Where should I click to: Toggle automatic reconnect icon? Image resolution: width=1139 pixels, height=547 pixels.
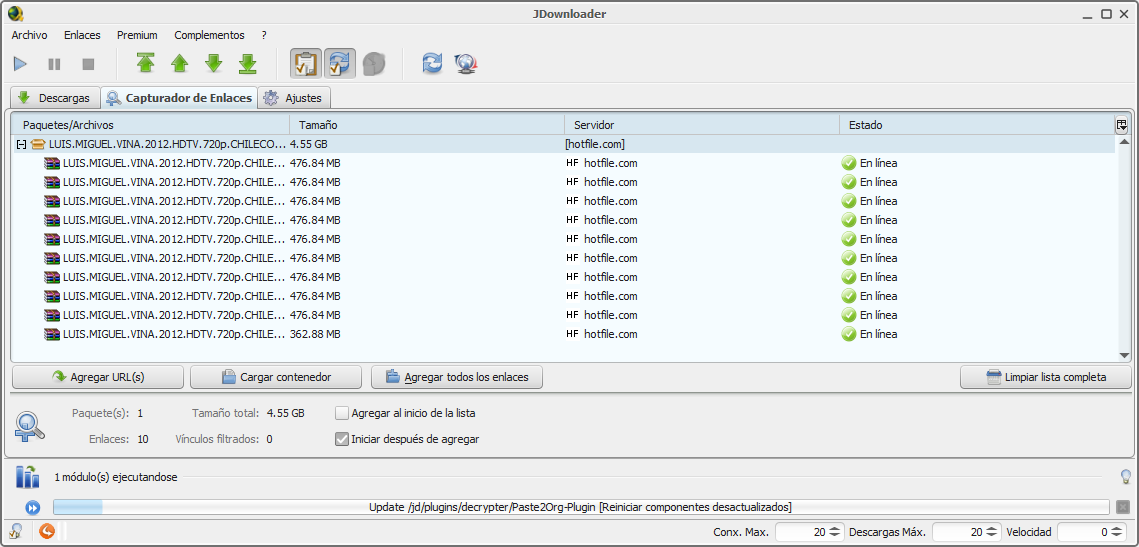click(340, 64)
